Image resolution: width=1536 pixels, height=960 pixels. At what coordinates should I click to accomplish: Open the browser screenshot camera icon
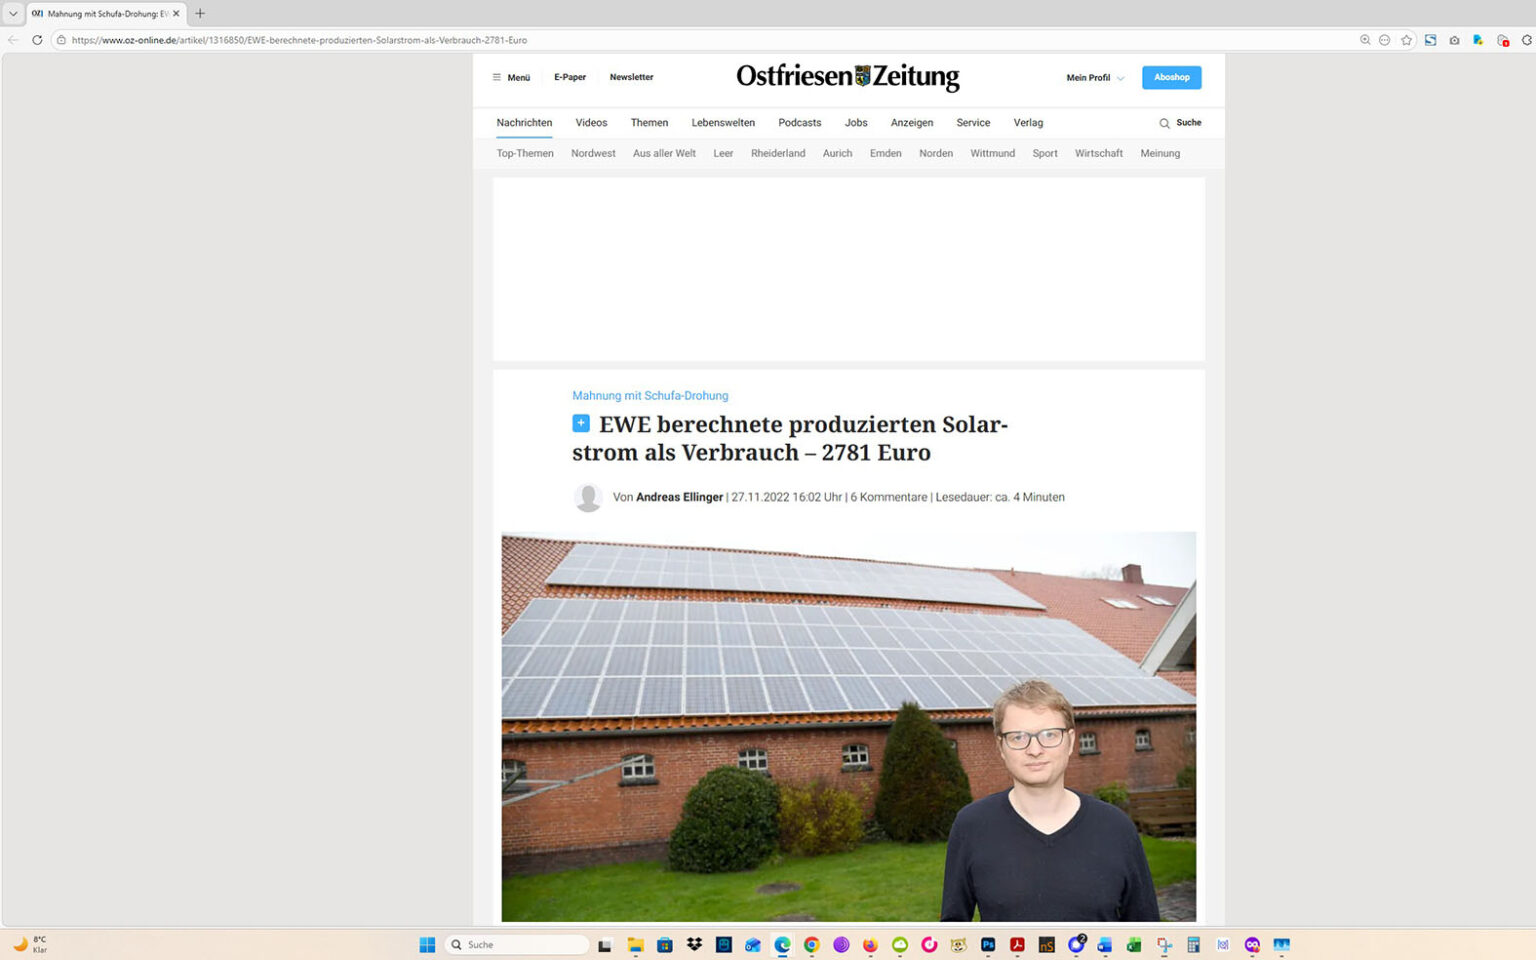click(1453, 40)
